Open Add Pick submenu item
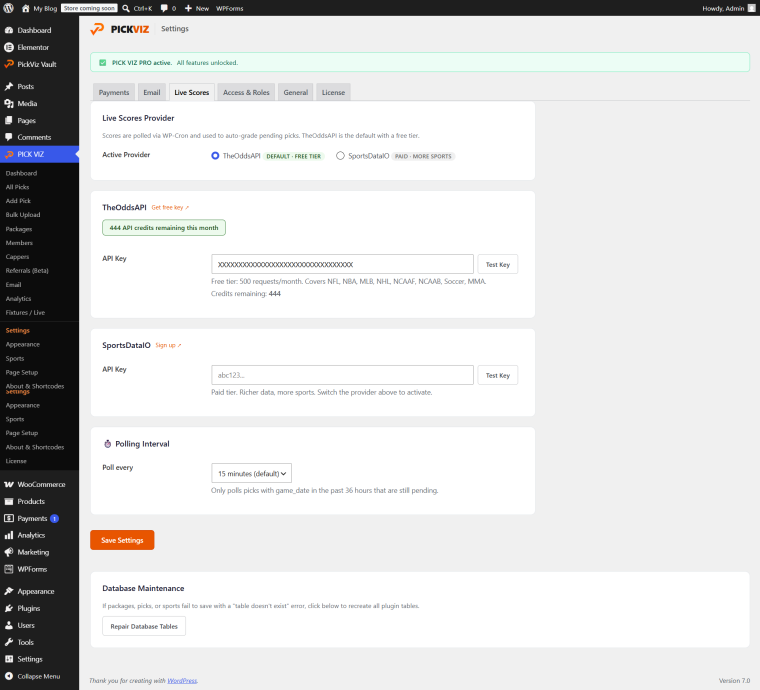This screenshot has width=760, height=690. 18,201
